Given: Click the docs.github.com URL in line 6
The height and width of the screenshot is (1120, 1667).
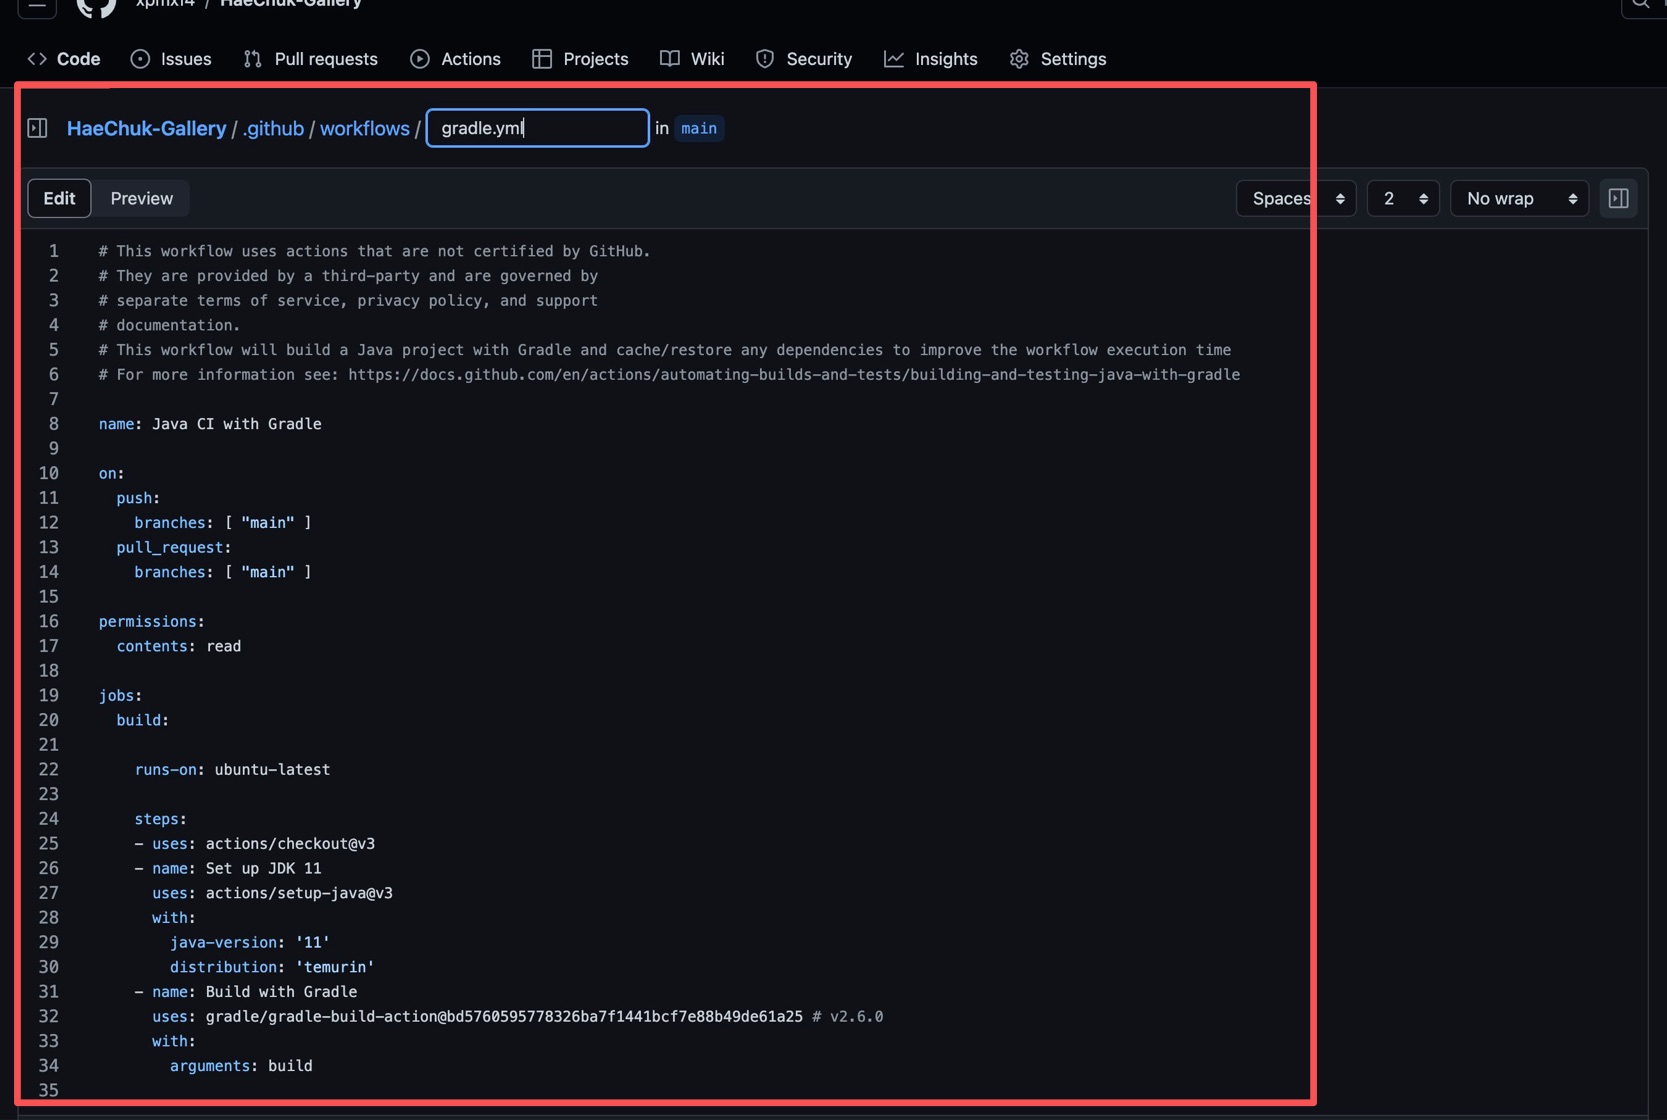Looking at the screenshot, I should pos(794,375).
